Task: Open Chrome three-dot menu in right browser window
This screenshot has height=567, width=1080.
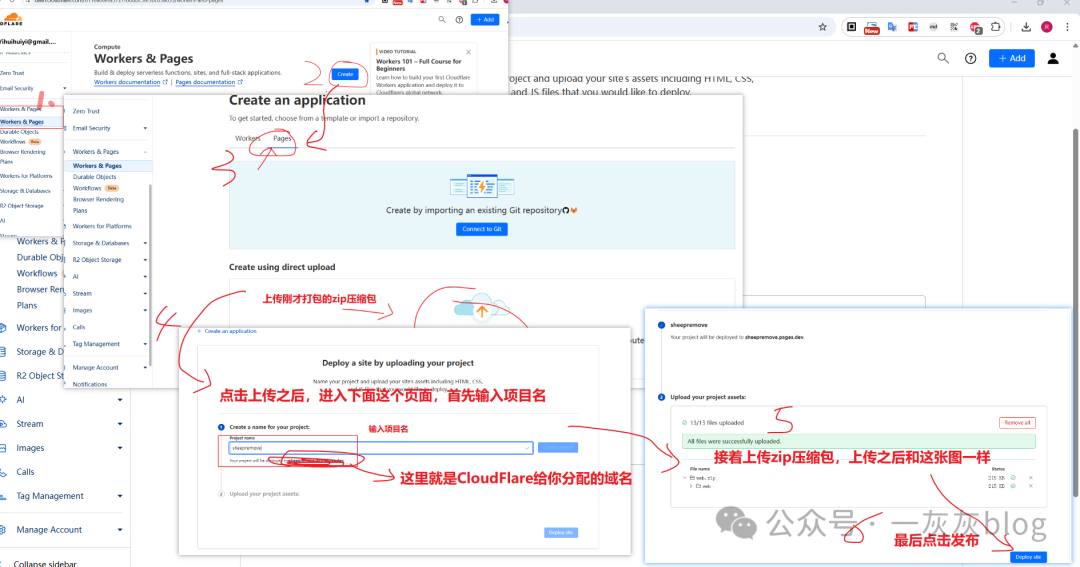Action: coord(1068,27)
